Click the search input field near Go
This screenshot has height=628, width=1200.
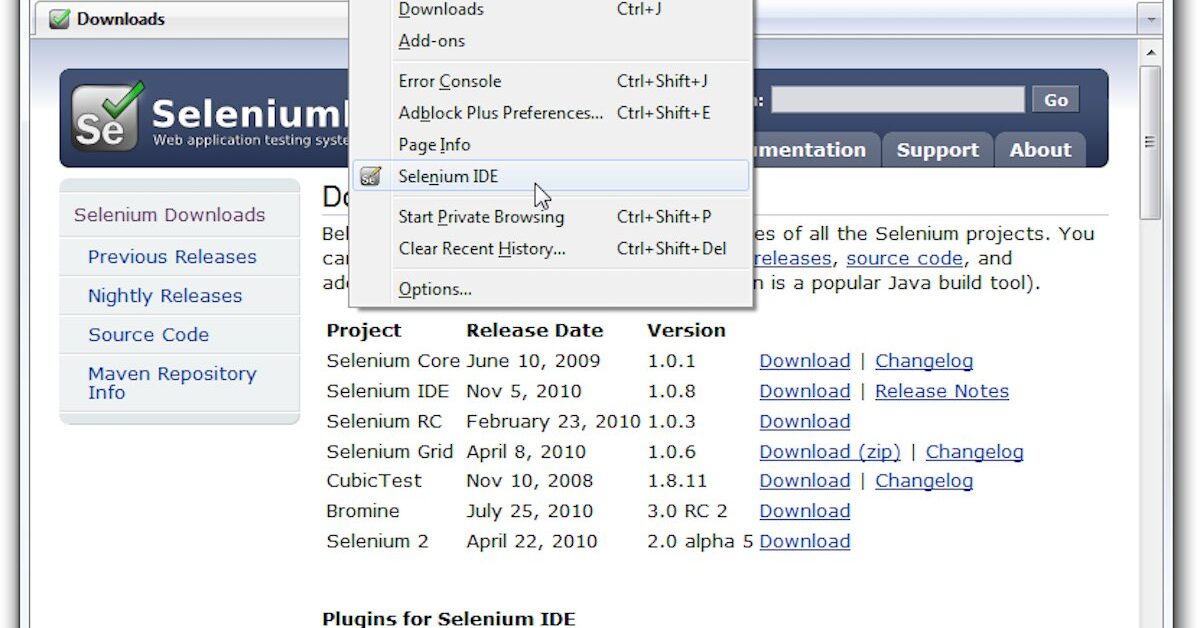click(x=898, y=98)
